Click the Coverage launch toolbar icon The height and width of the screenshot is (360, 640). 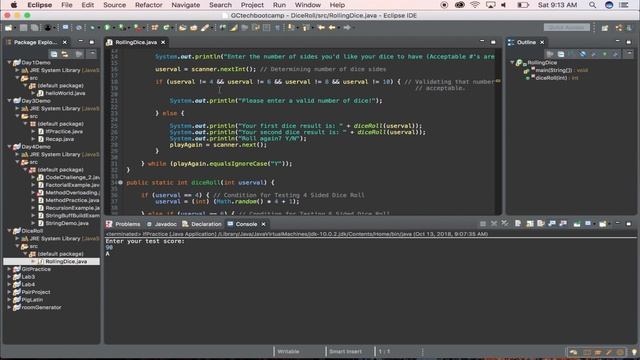[x=122, y=28]
